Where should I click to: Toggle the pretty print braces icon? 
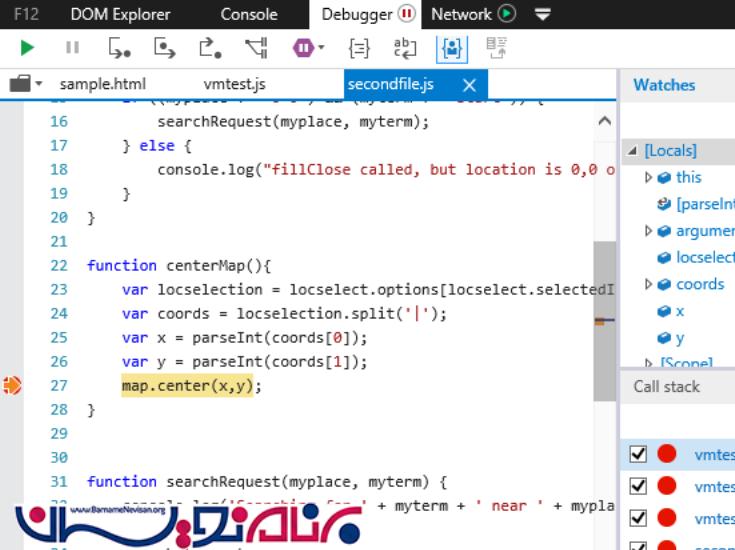tap(359, 47)
